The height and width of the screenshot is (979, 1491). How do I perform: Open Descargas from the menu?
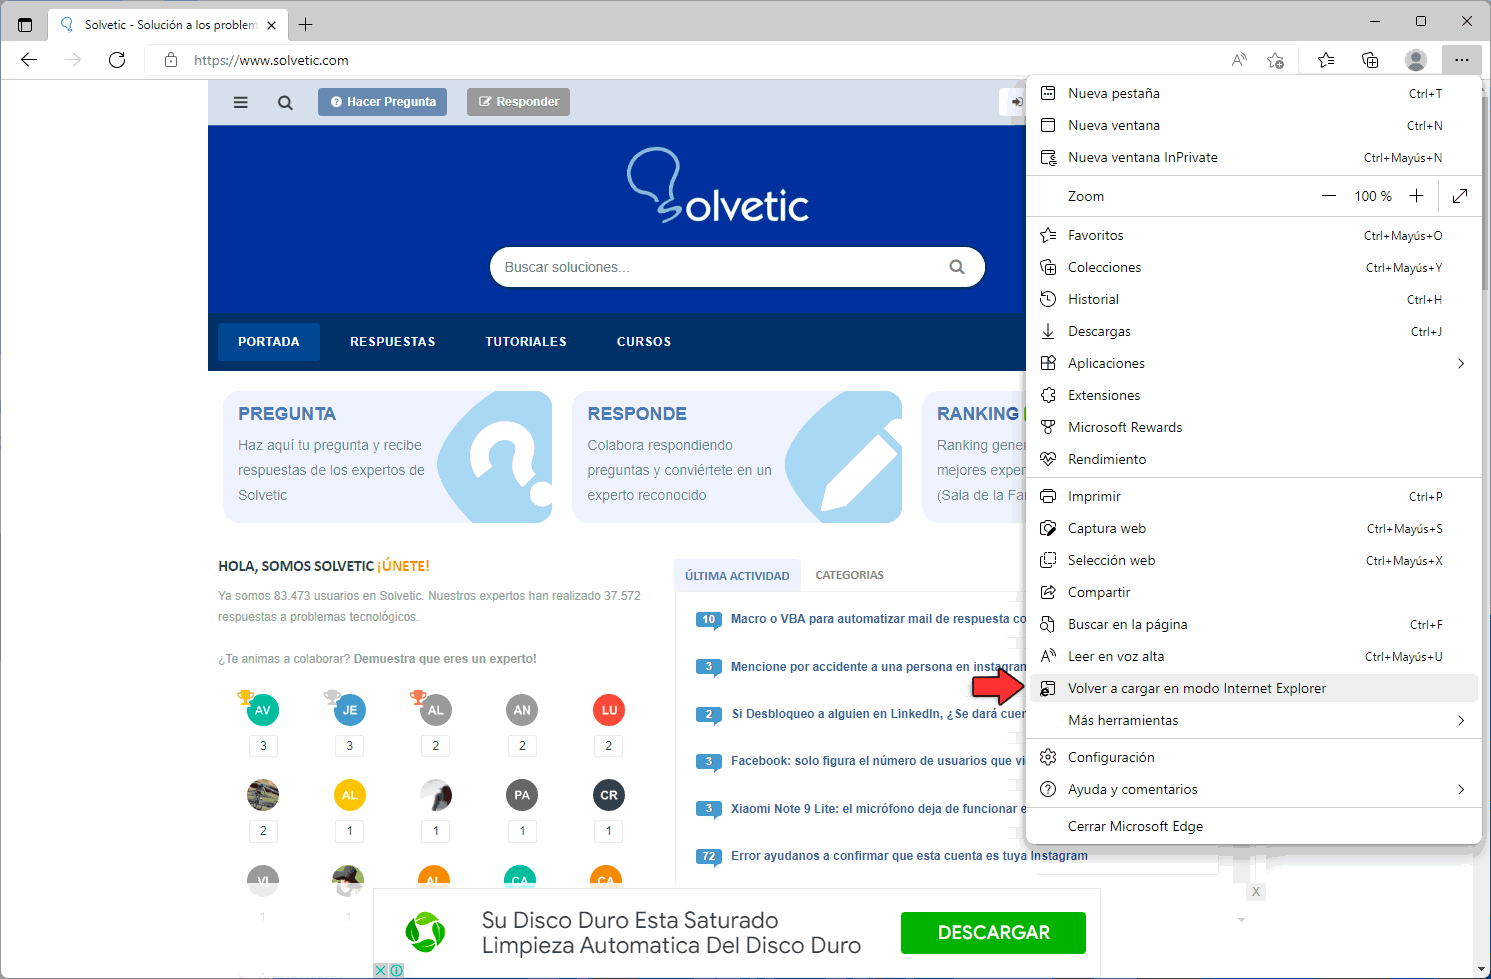pos(1253,331)
